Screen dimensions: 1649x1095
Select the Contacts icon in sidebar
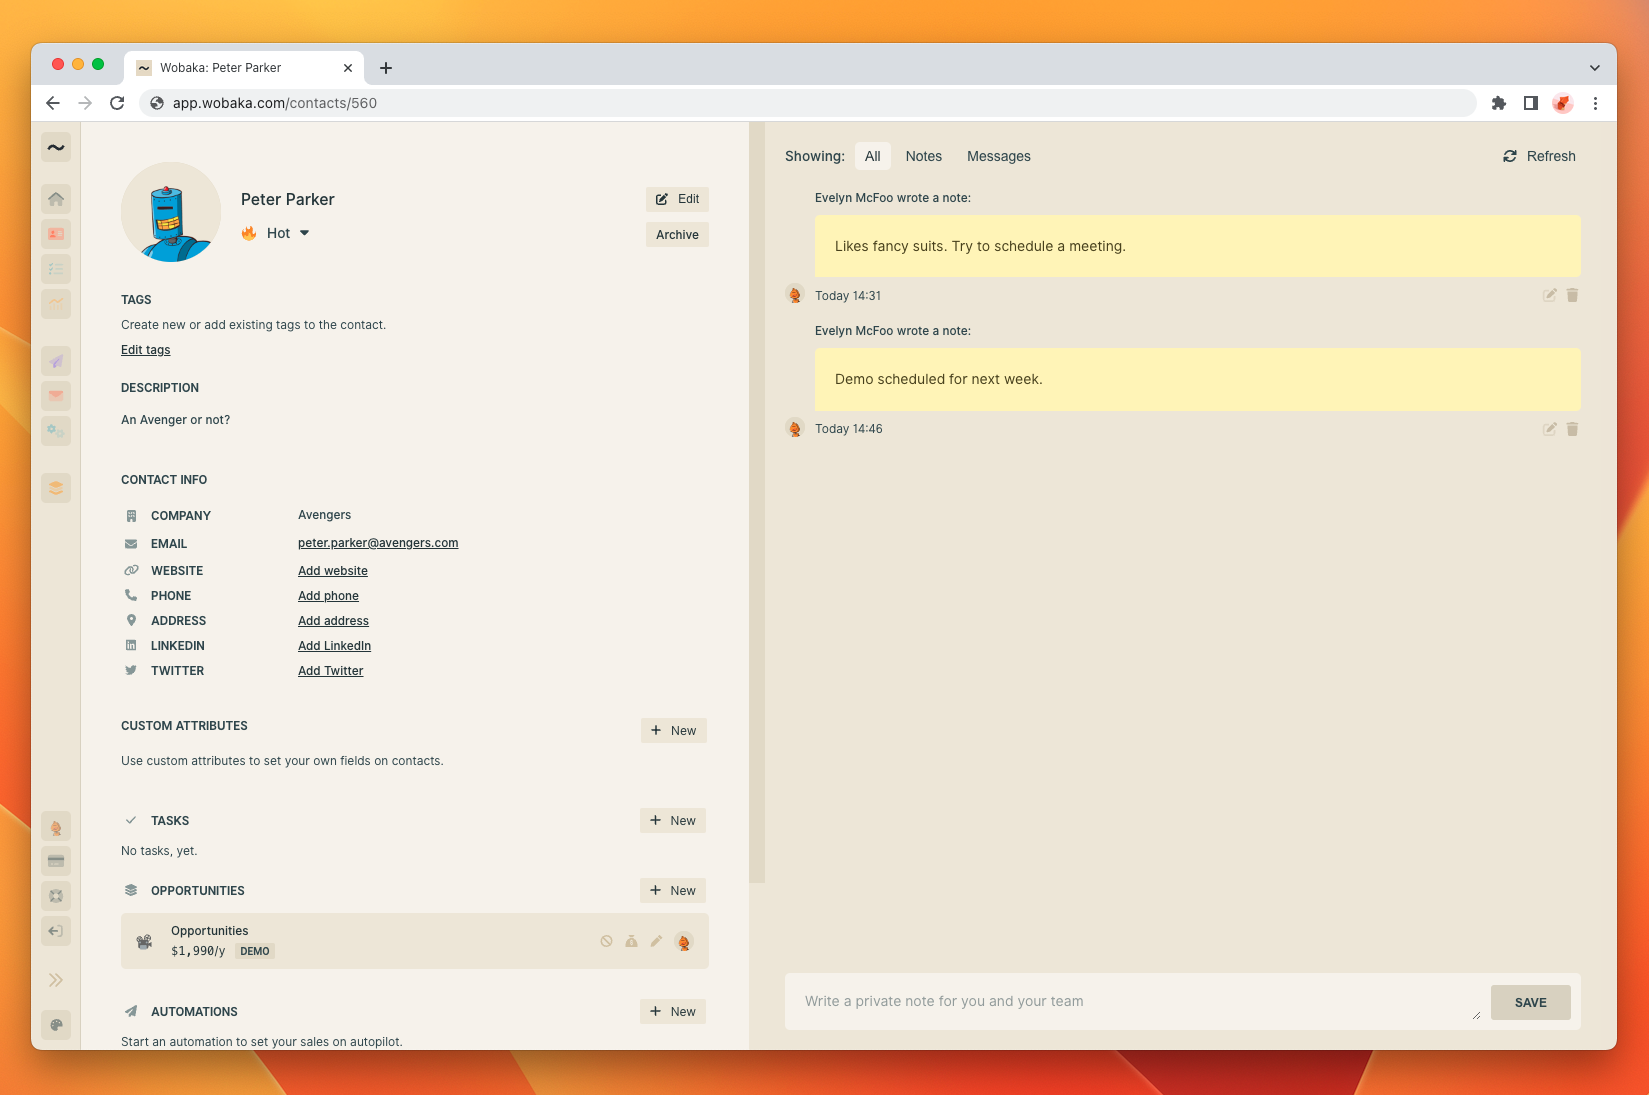[x=56, y=234]
